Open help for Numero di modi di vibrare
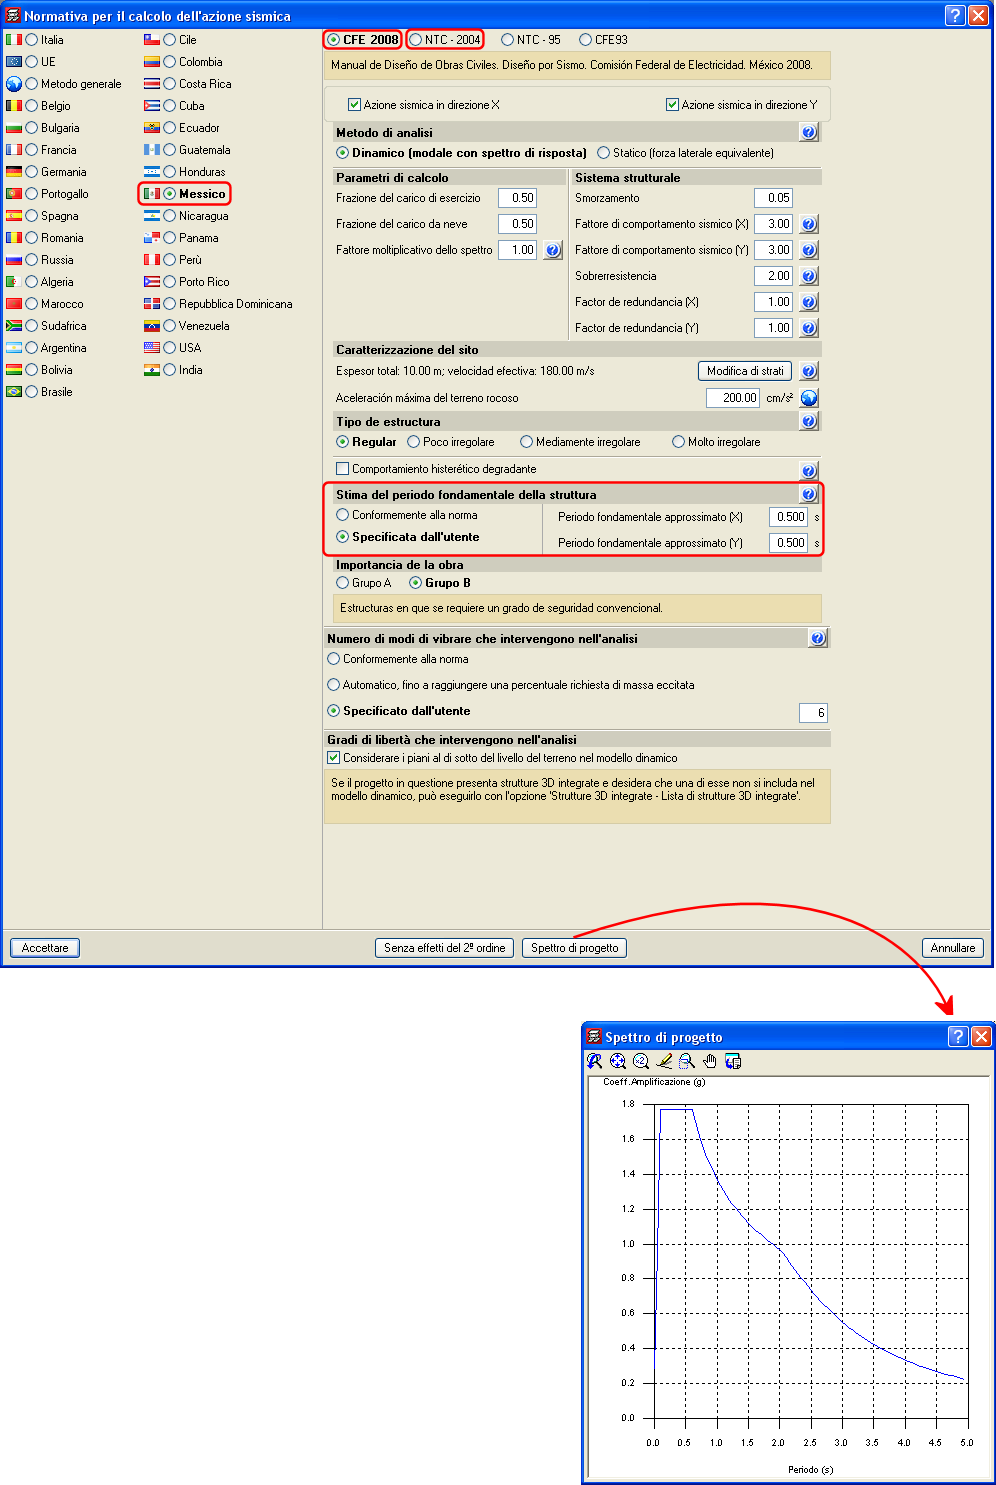Image resolution: width=996 pixels, height=1485 pixels. coord(818,638)
